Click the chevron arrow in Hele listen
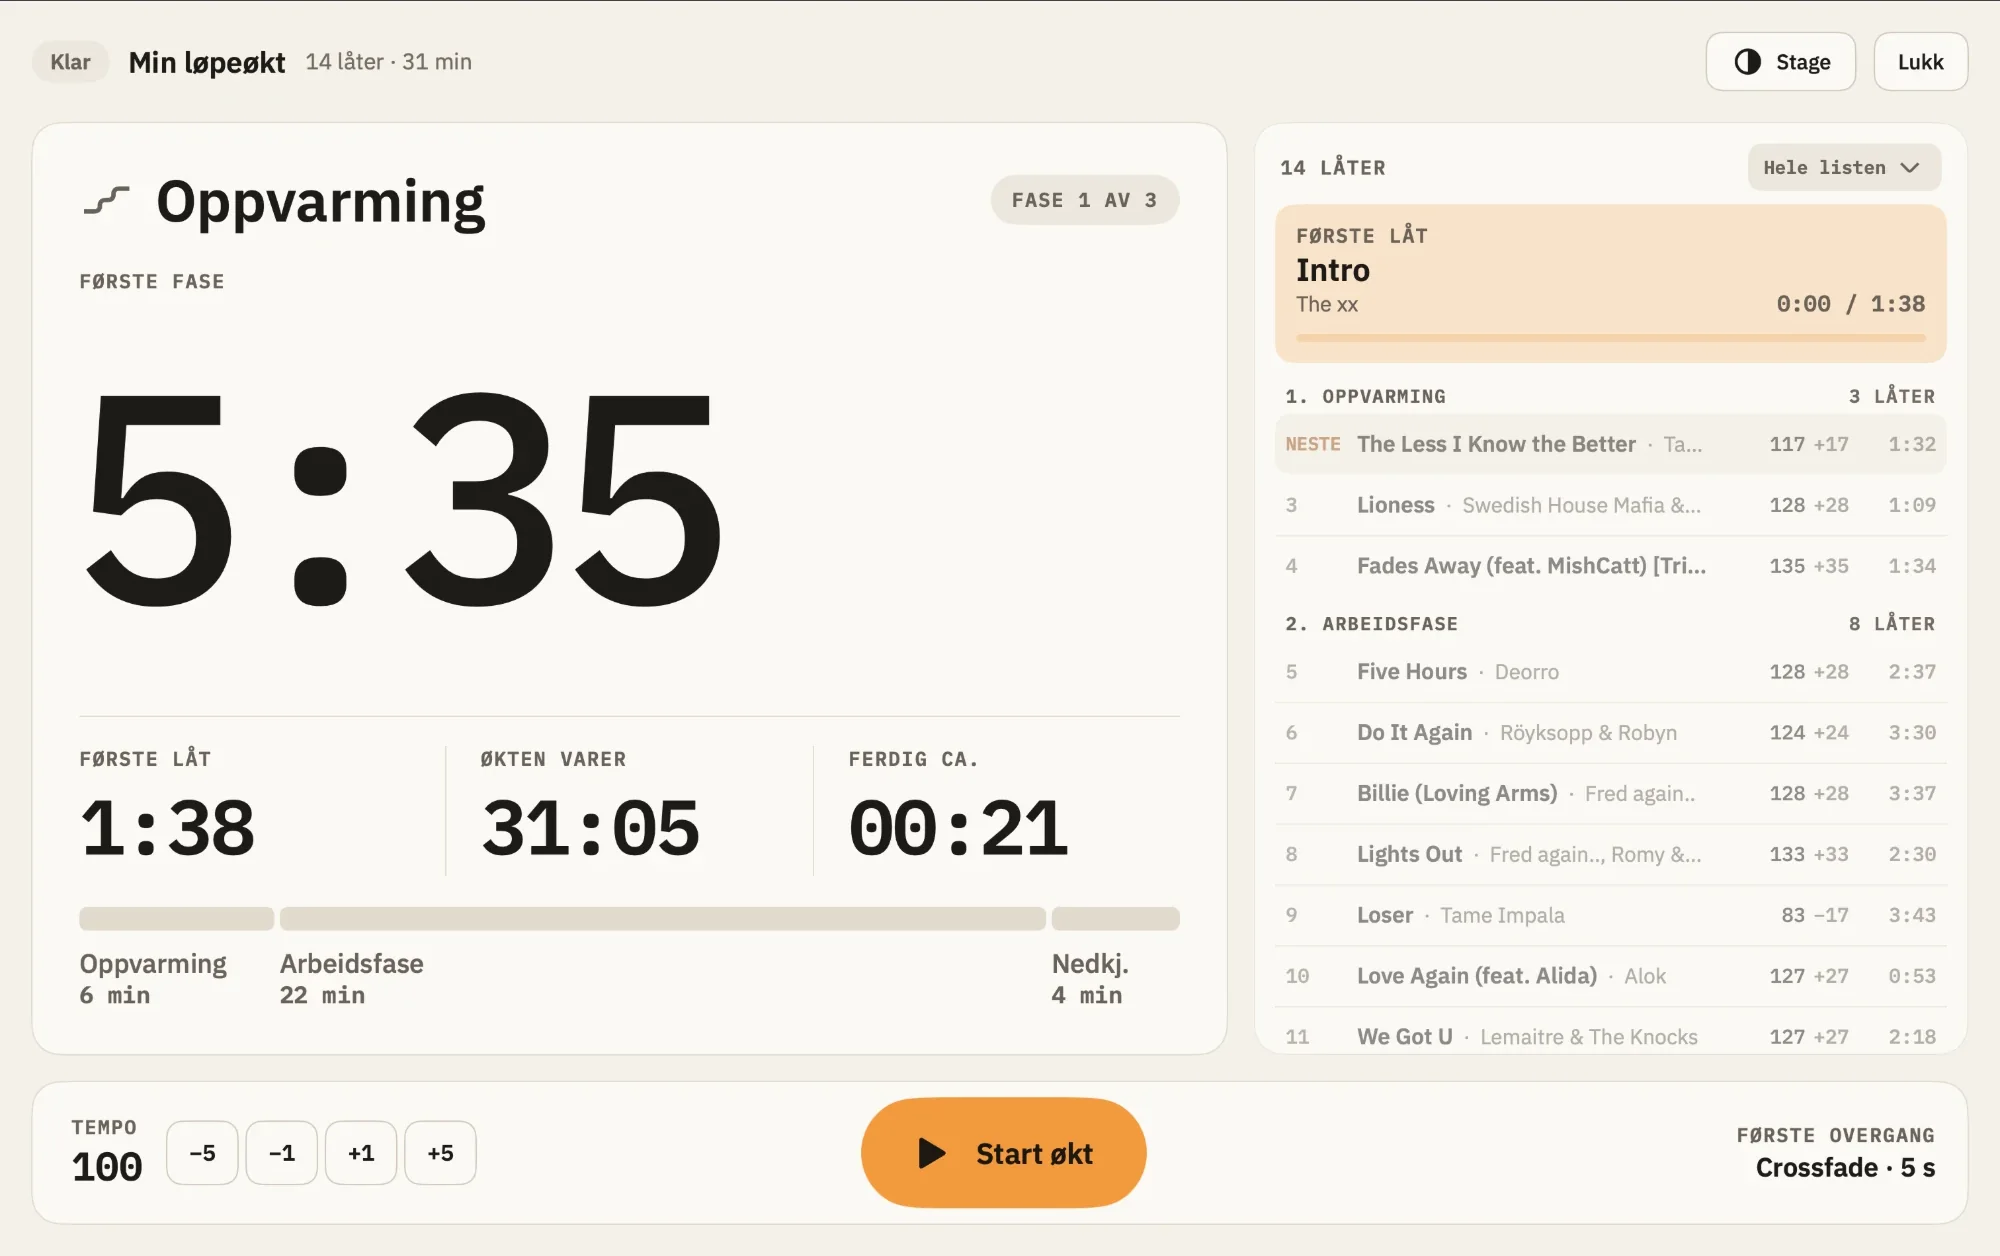Viewport: 2000px width, 1256px height. point(1910,168)
